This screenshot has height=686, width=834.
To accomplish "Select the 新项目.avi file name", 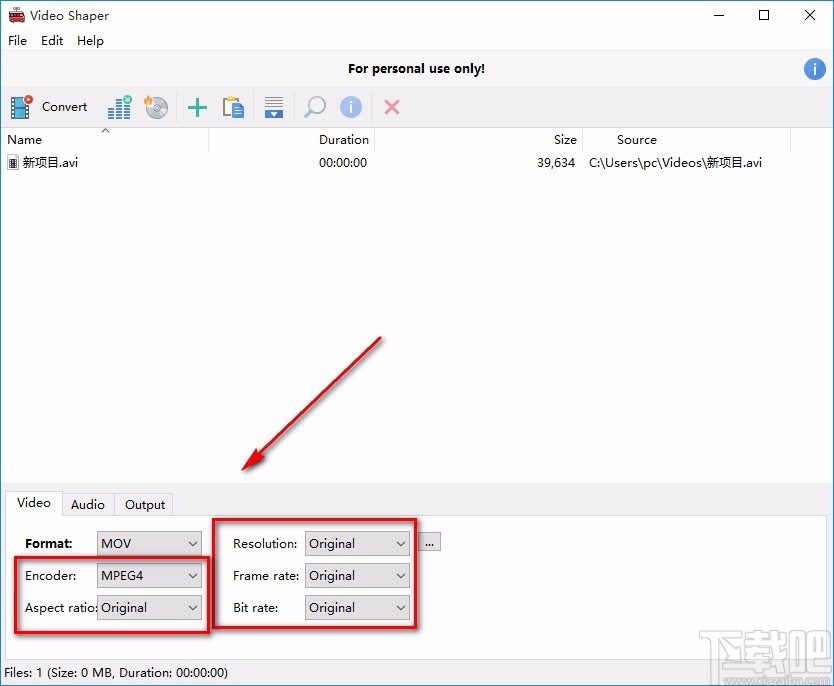I will pos(51,163).
